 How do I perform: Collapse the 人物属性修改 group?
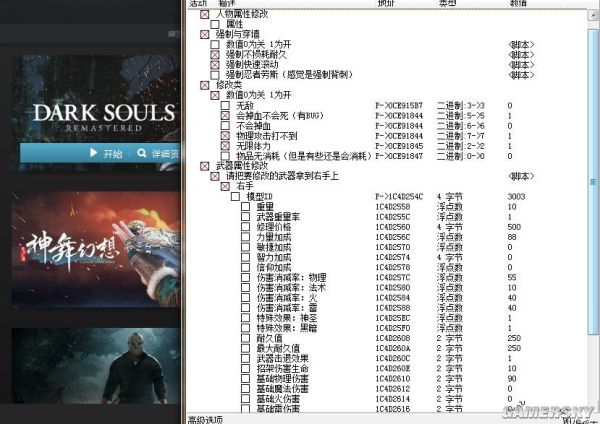click(x=205, y=14)
